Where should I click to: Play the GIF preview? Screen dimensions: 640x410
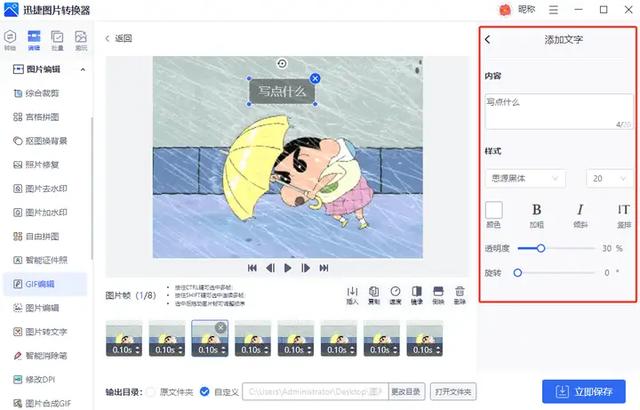pyautogui.click(x=288, y=268)
